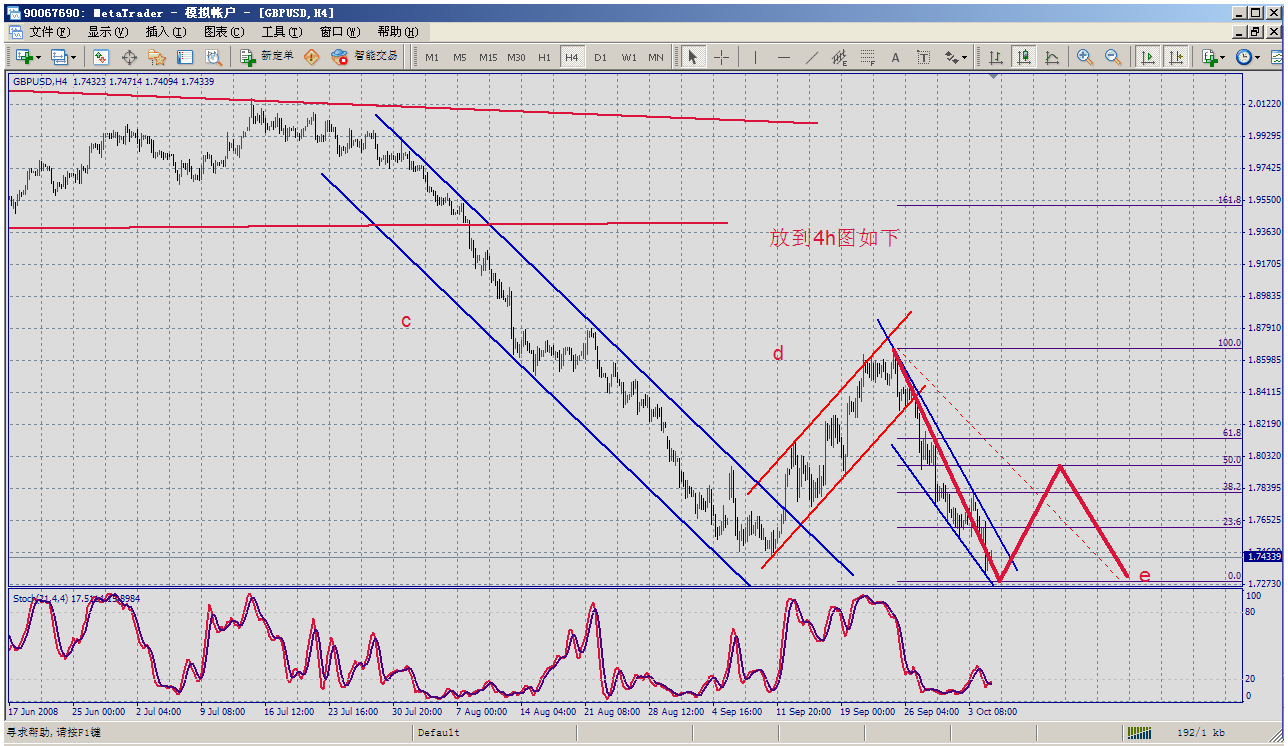Image resolution: width=1288 pixels, height=746 pixels.
Task: Switch chart to MN timeframe
Action: pyautogui.click(x=656, y=57)
